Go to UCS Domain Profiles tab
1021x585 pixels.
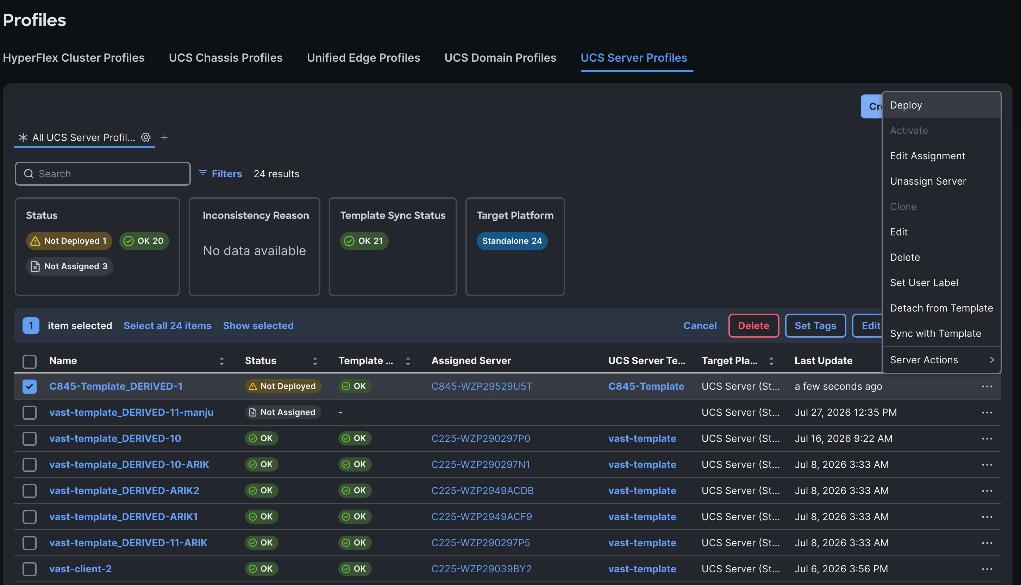[500, 58]
